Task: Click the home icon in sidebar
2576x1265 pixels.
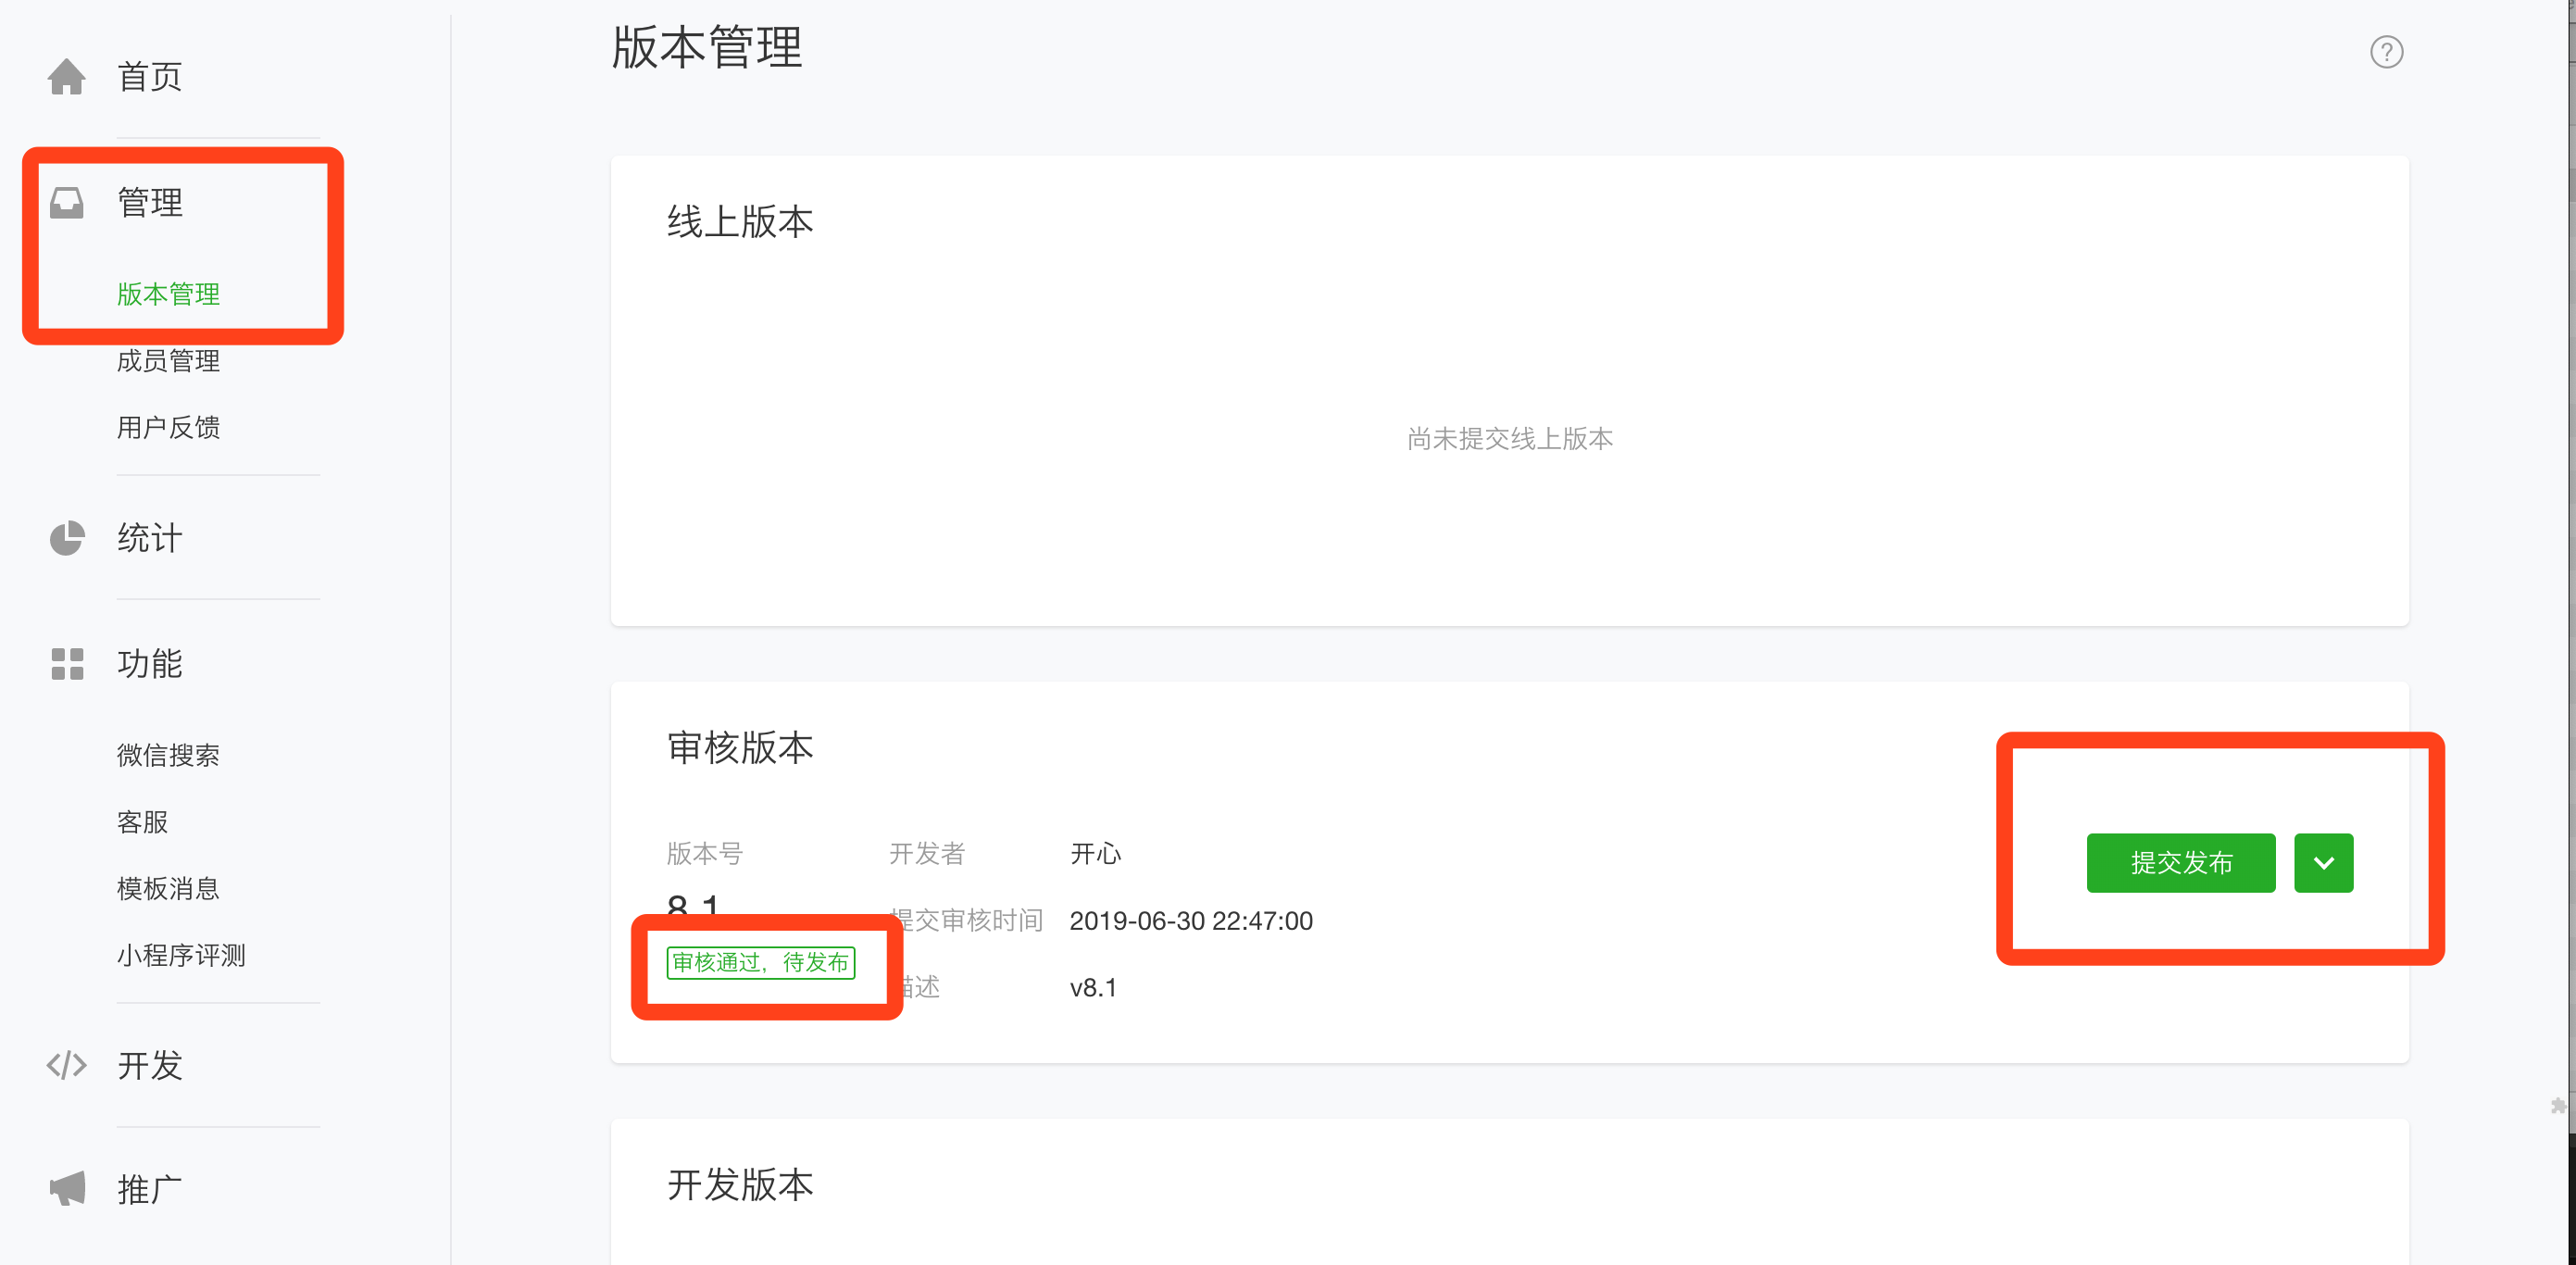Action: pos(66,76)
